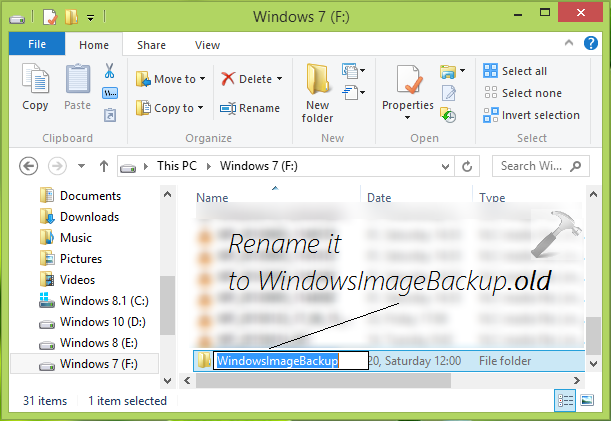Open the Windows 10 (D:) drive
This screenshot has width=611, height=421.
(x=92, y=322)
